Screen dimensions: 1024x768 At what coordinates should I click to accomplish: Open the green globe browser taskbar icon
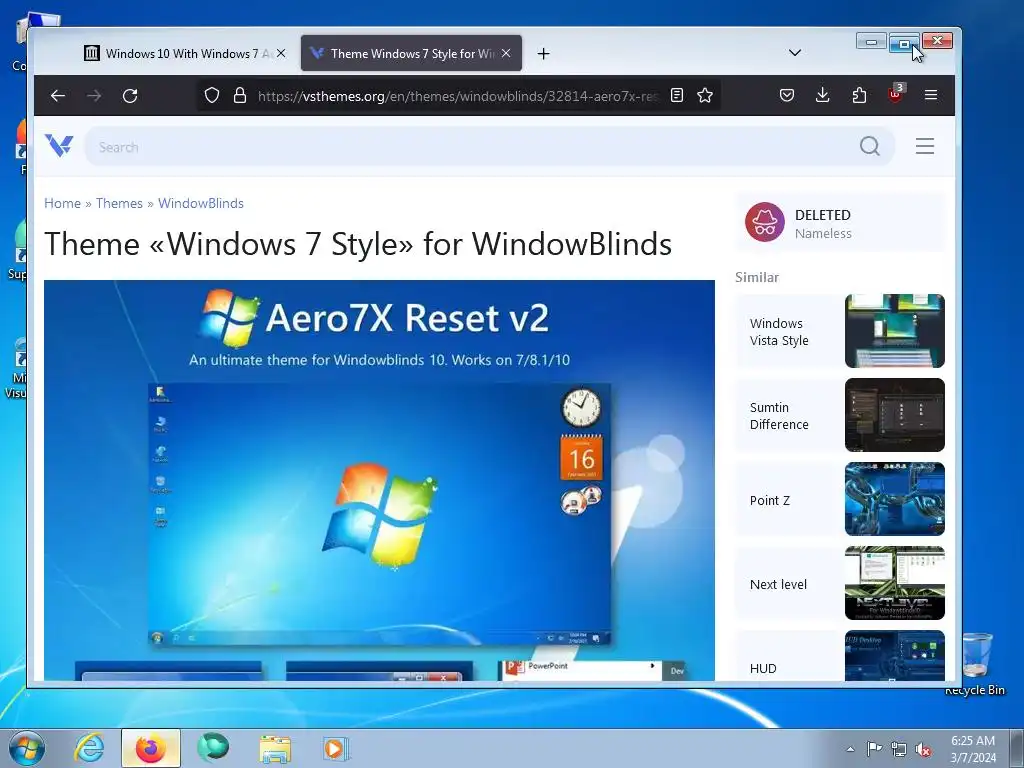coord(213,748)
